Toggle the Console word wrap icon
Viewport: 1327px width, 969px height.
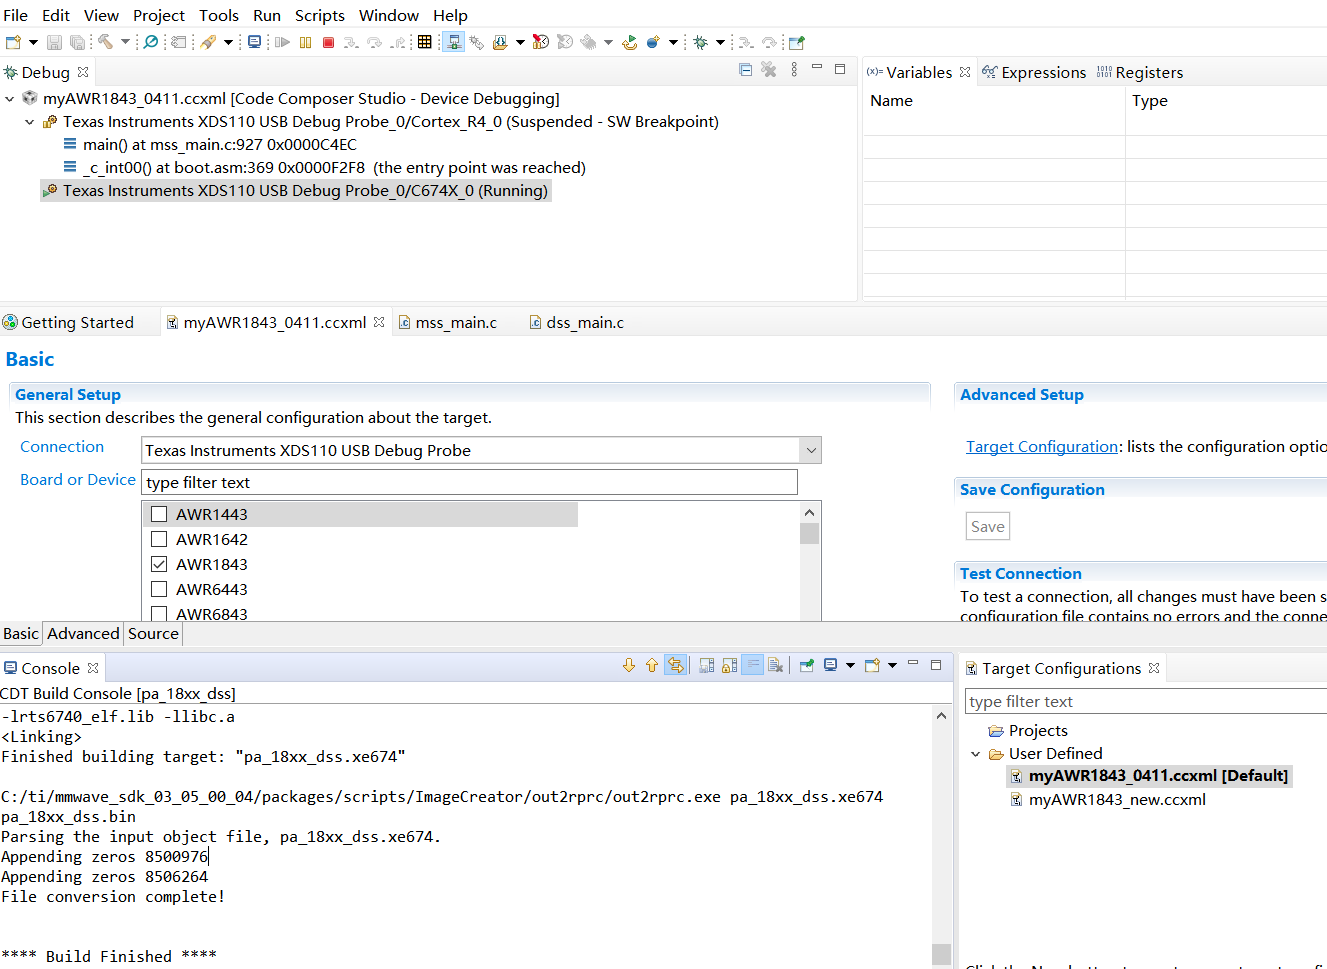(x=753, y=665)
